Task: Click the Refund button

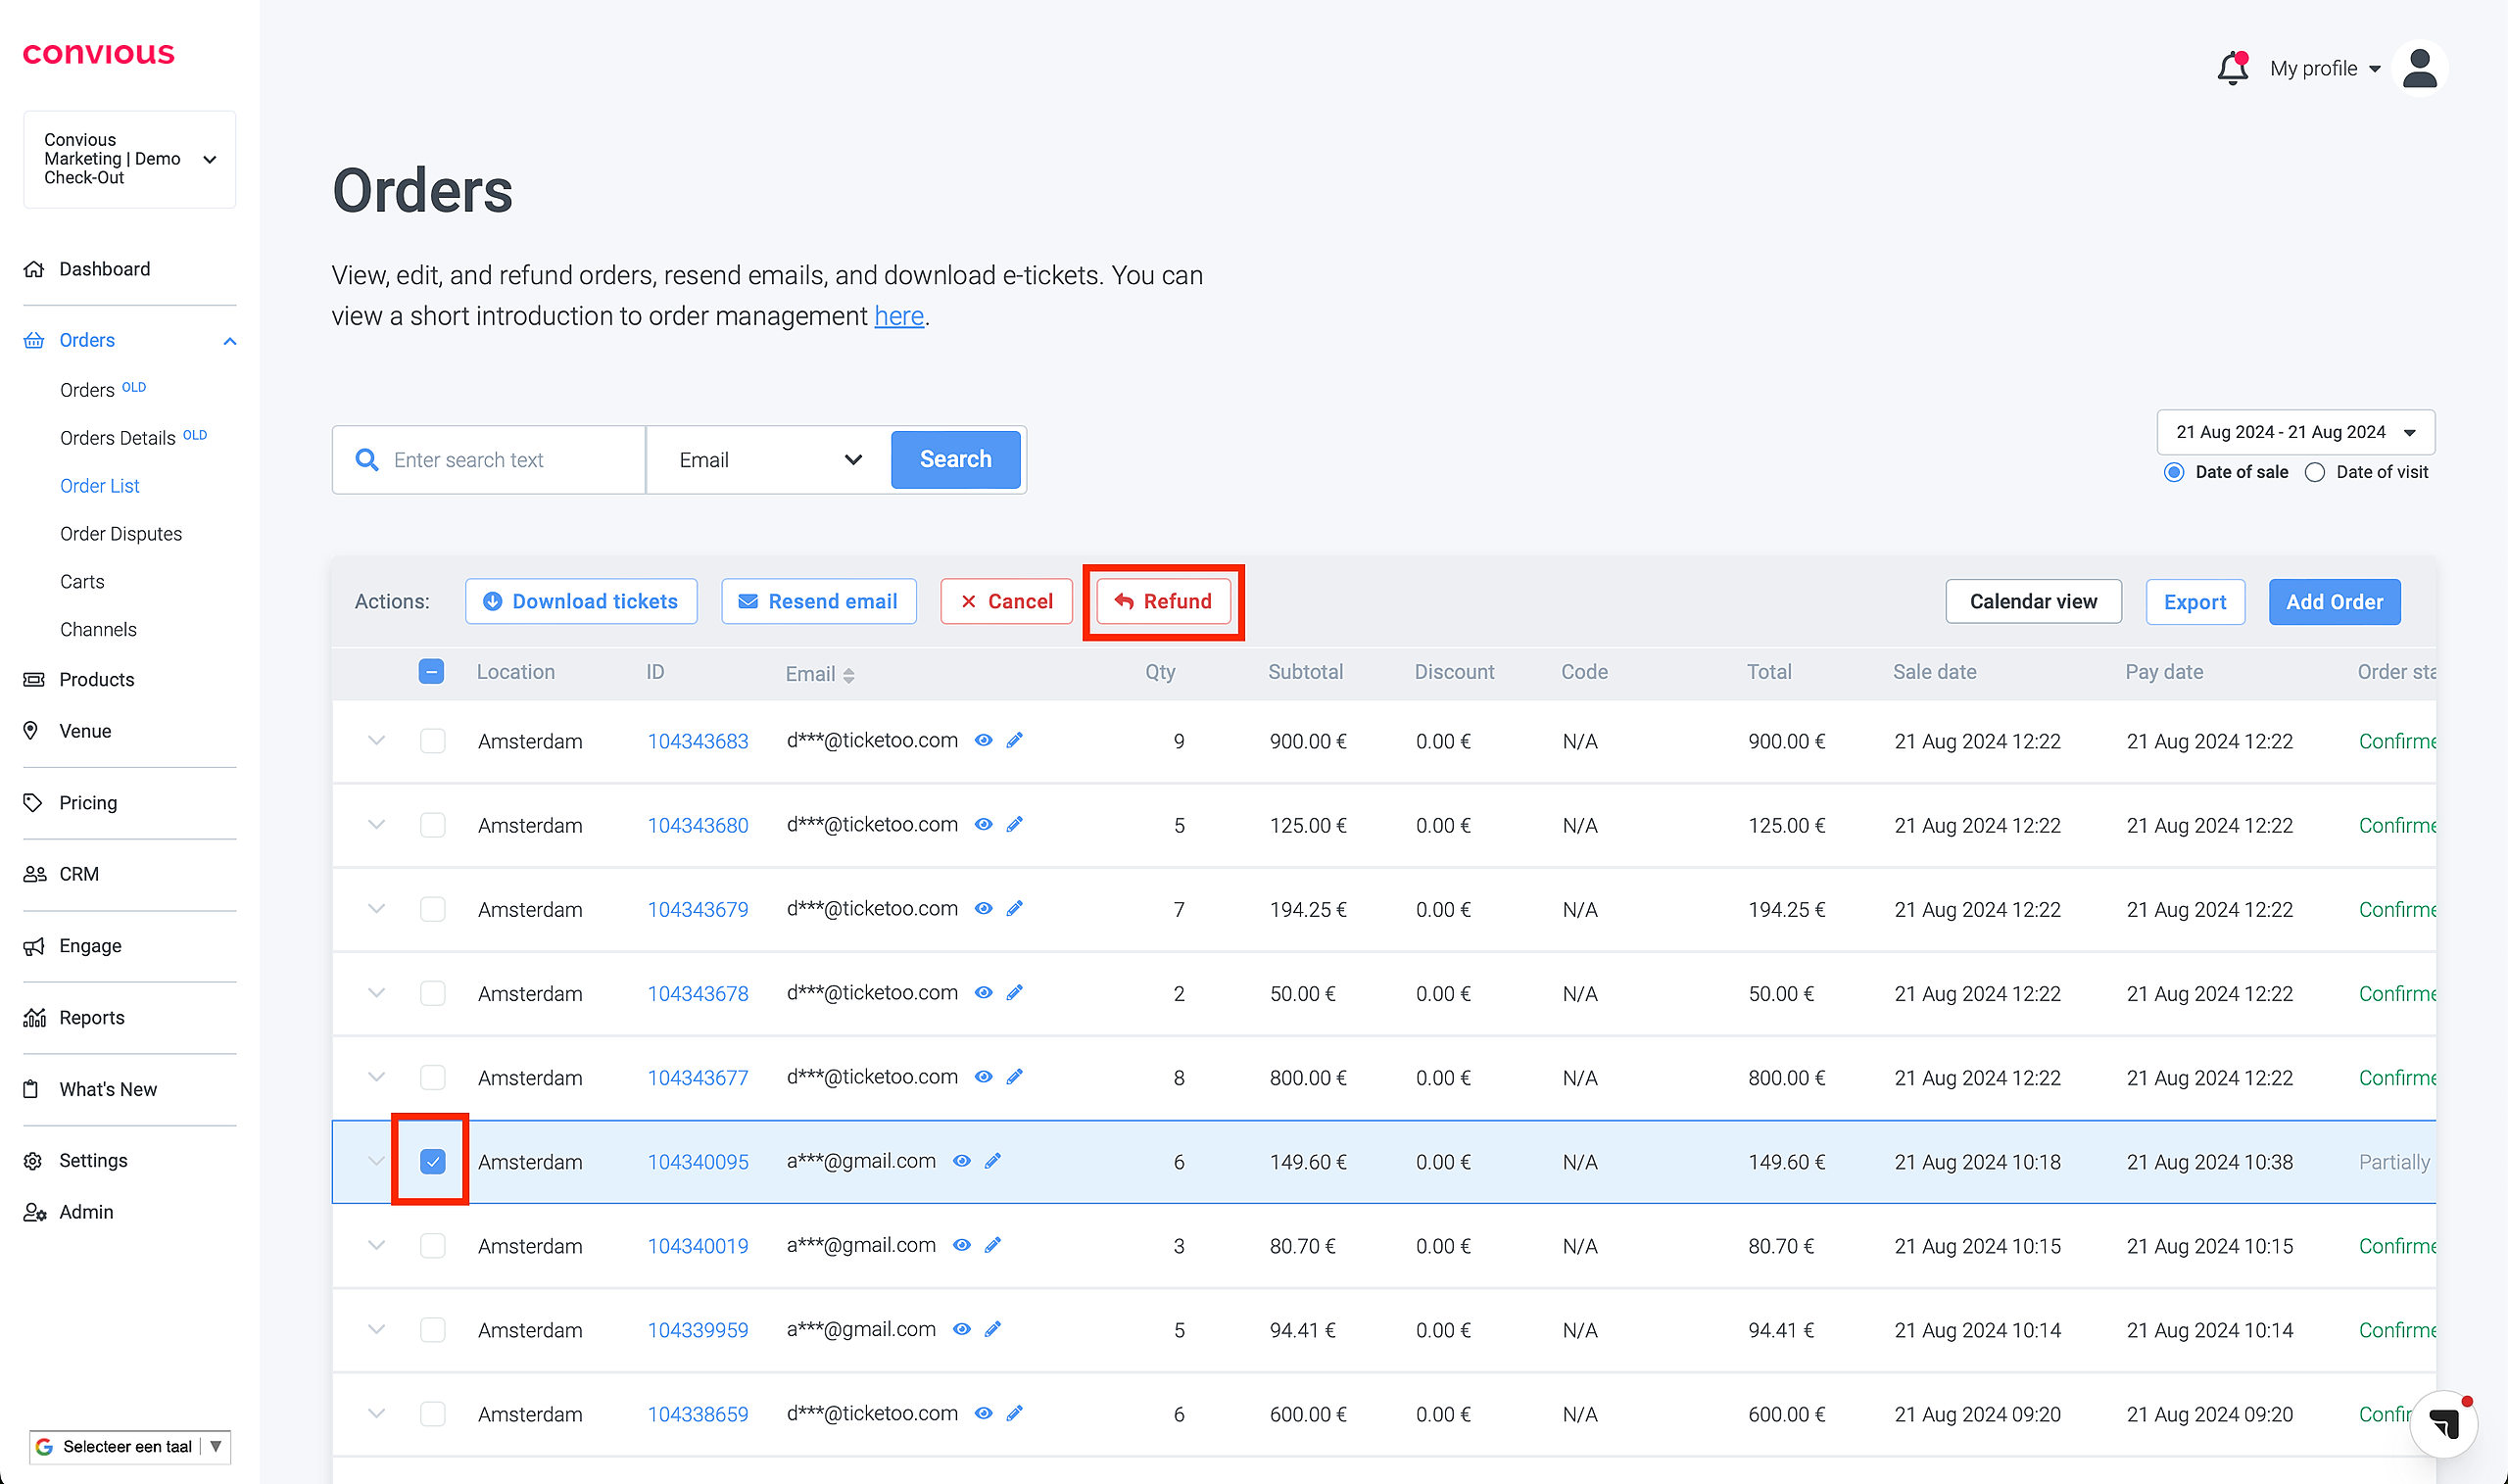Action: (x=1163, y=601)
